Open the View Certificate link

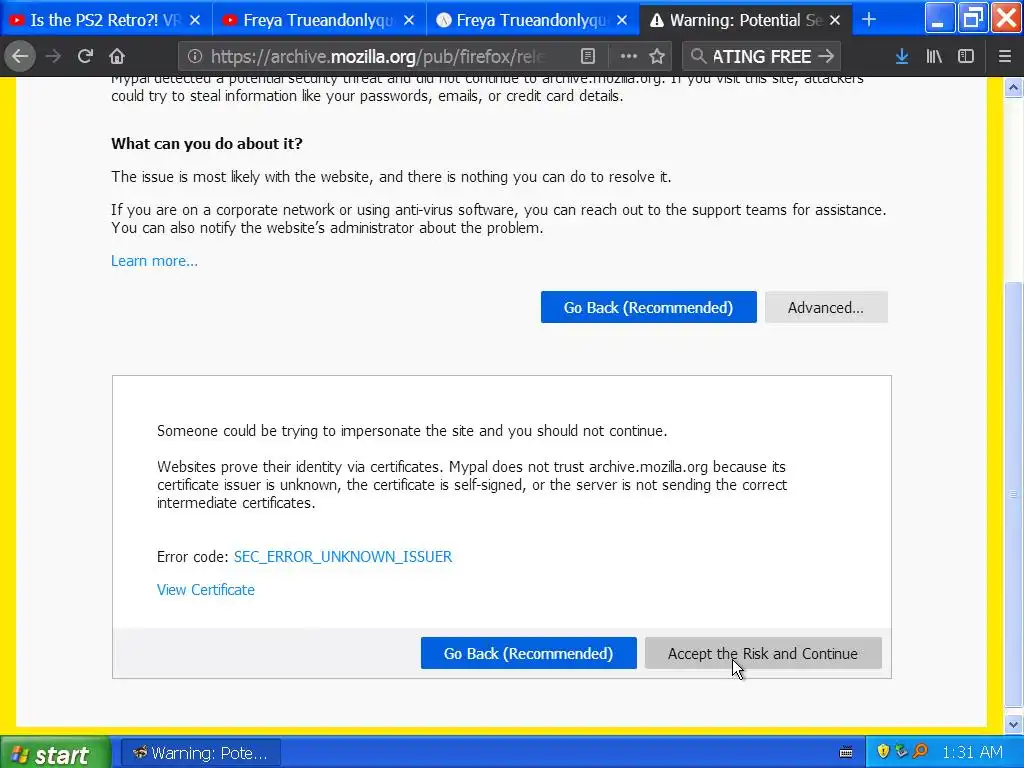pyautogui.click(x=206, y=590)
